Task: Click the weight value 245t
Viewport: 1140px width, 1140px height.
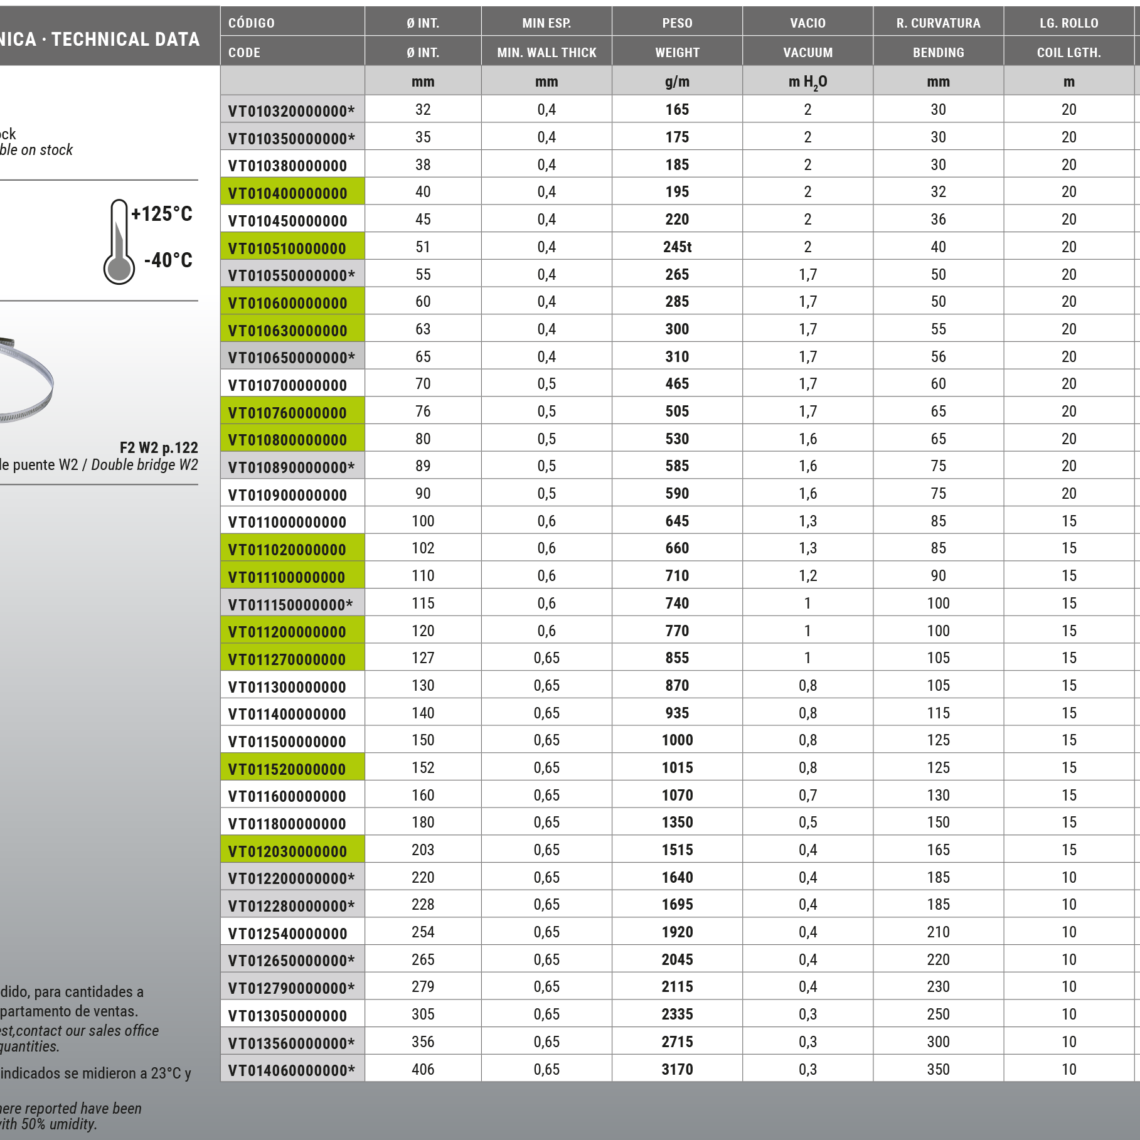Action: [x=677, y=247]
